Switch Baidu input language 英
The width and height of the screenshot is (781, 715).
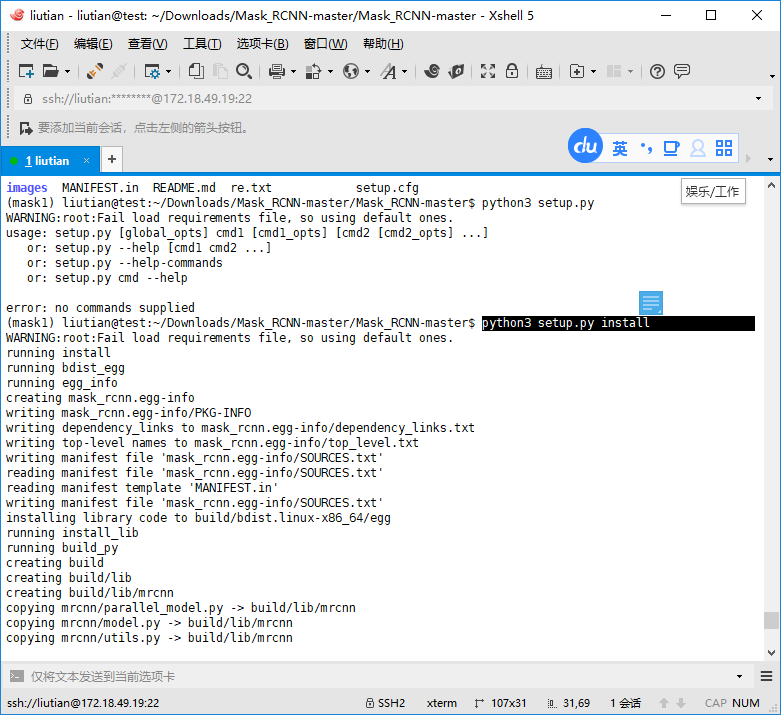point(620,148)
